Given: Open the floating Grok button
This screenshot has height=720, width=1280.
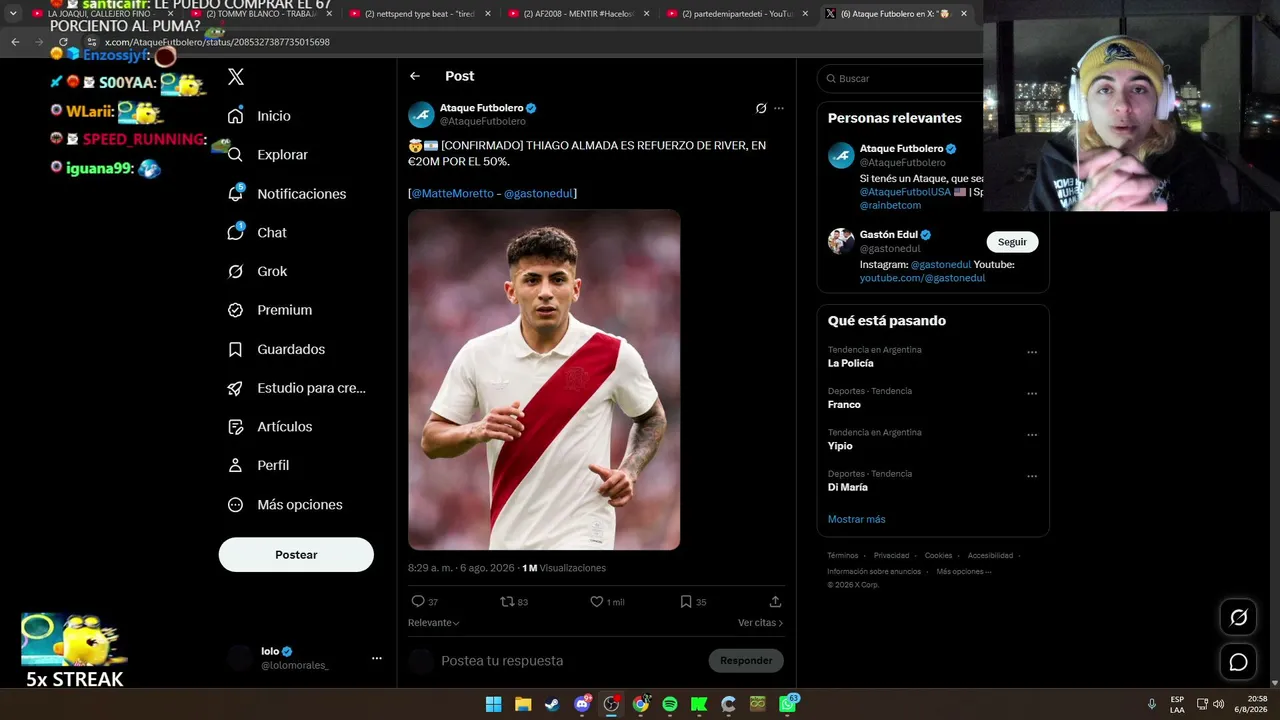Looking at the screenshot, I should pos(1238,618).
